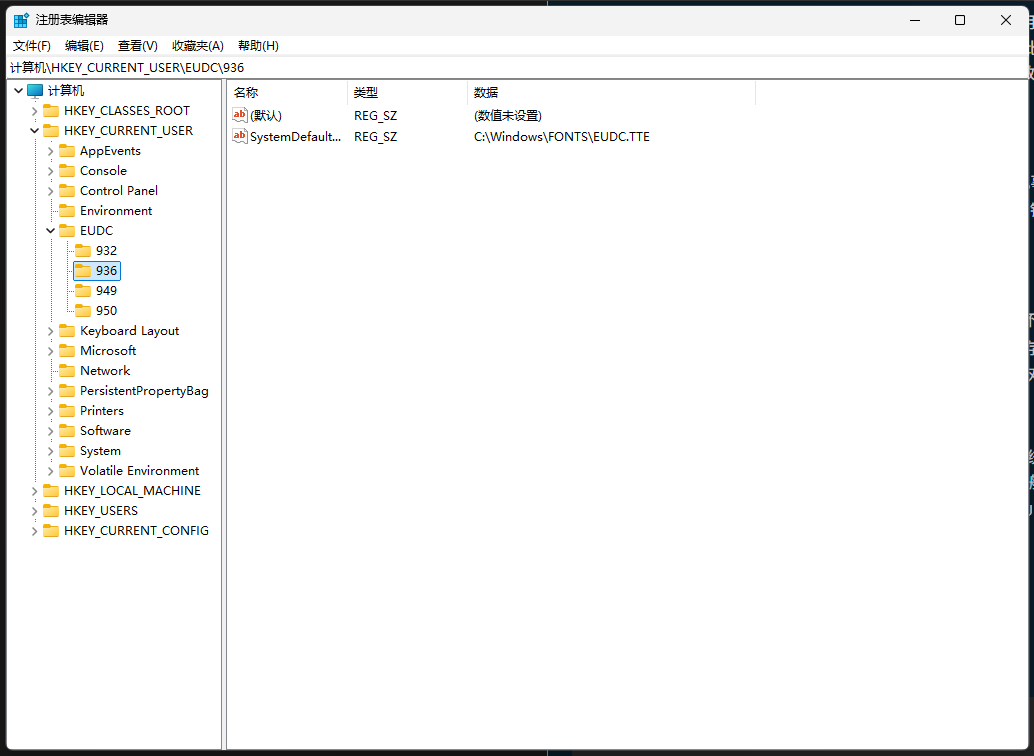This screenshot has width=1034, height=756.
Task: Select the HKEY_CURRENT_CONFIG label
Action: click(x=136, y=531)
